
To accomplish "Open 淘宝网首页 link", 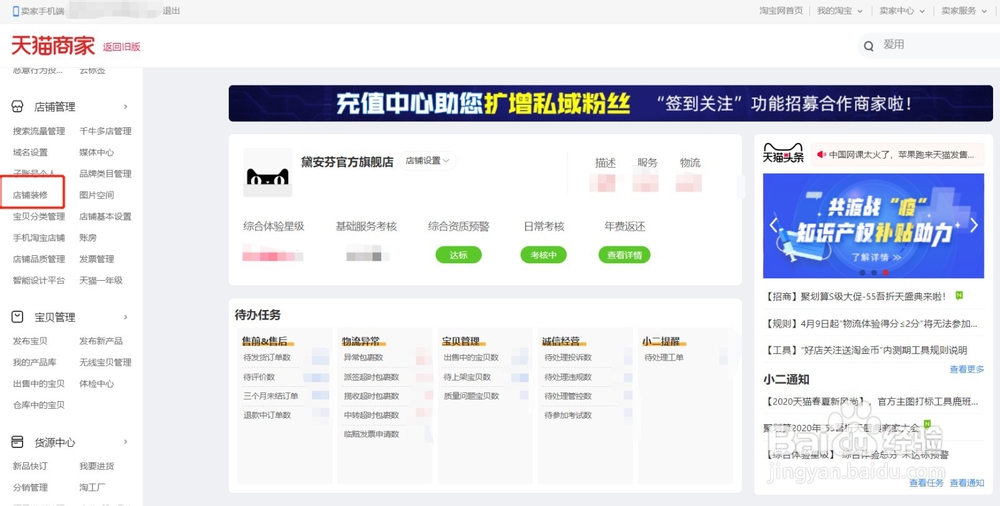I will [x=781, y=11].
